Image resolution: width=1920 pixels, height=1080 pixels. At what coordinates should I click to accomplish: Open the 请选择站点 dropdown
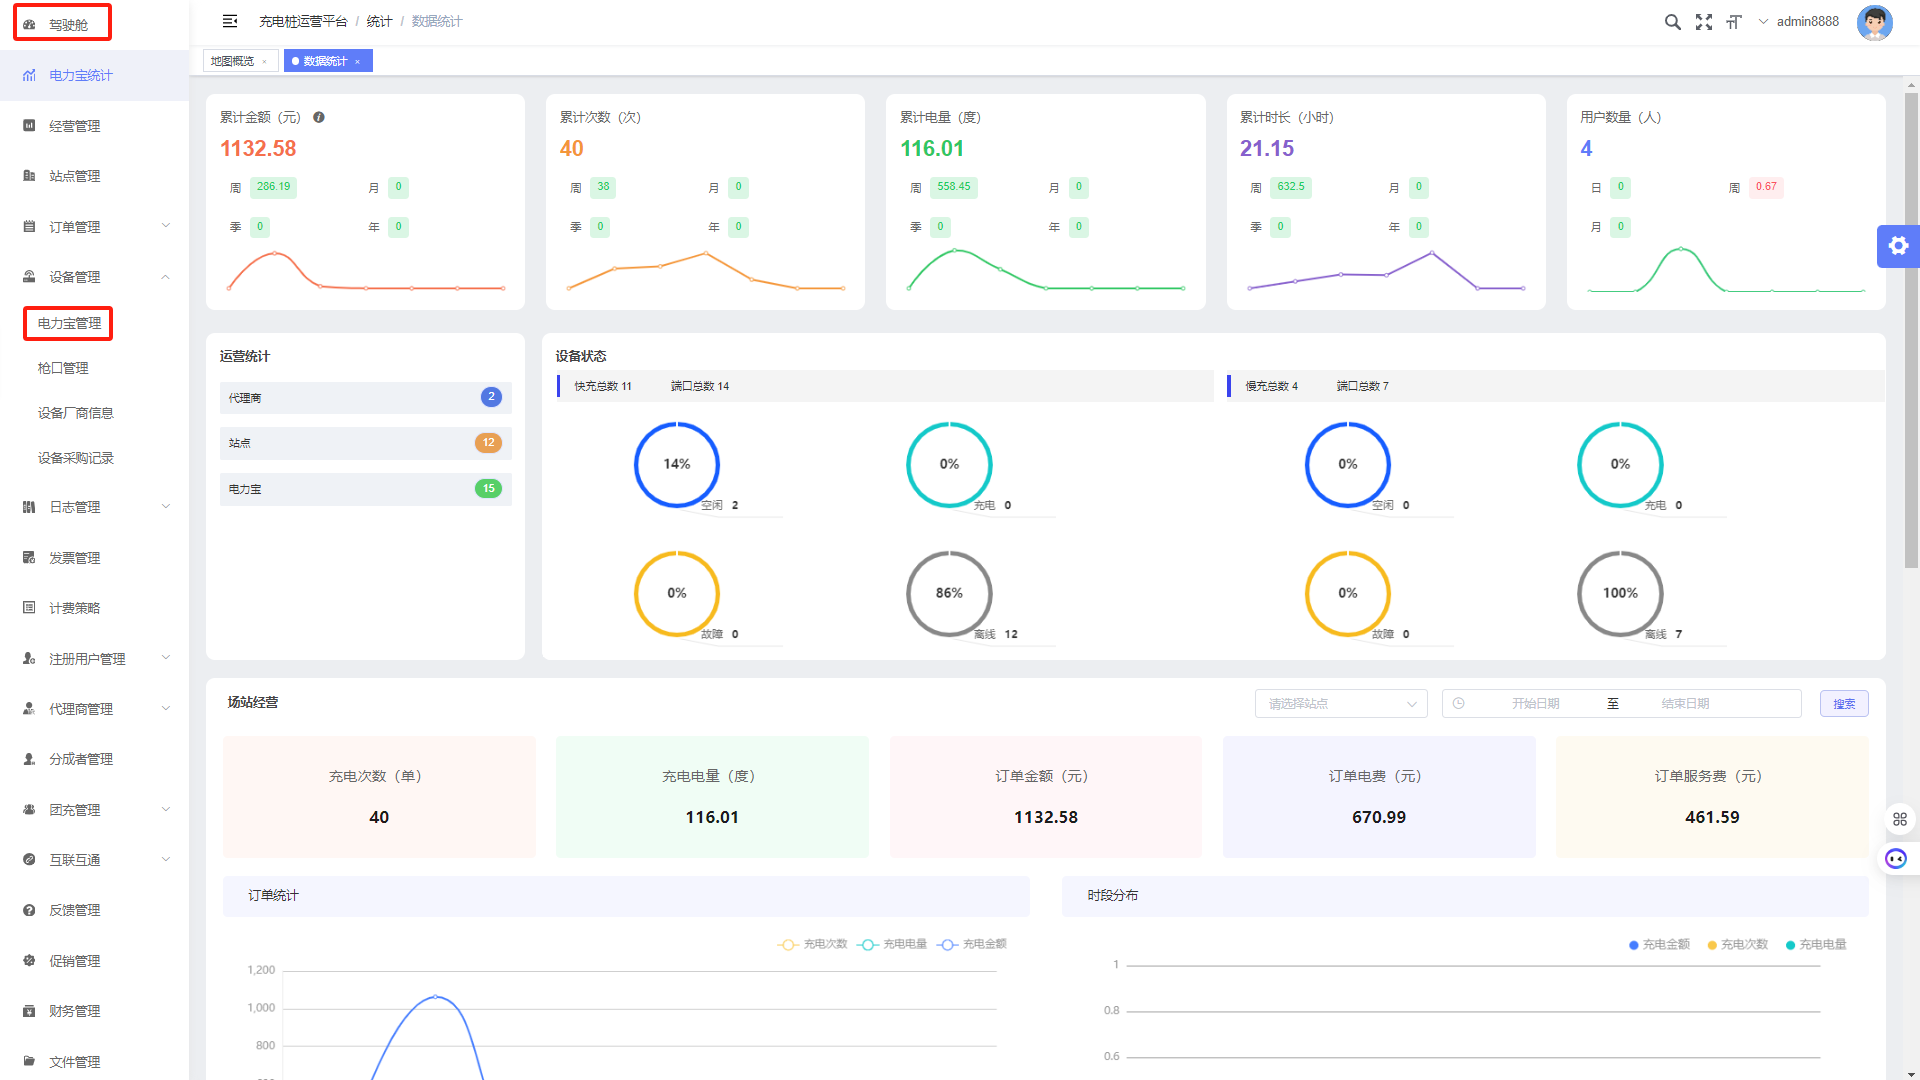click(x=1341, y=704)
